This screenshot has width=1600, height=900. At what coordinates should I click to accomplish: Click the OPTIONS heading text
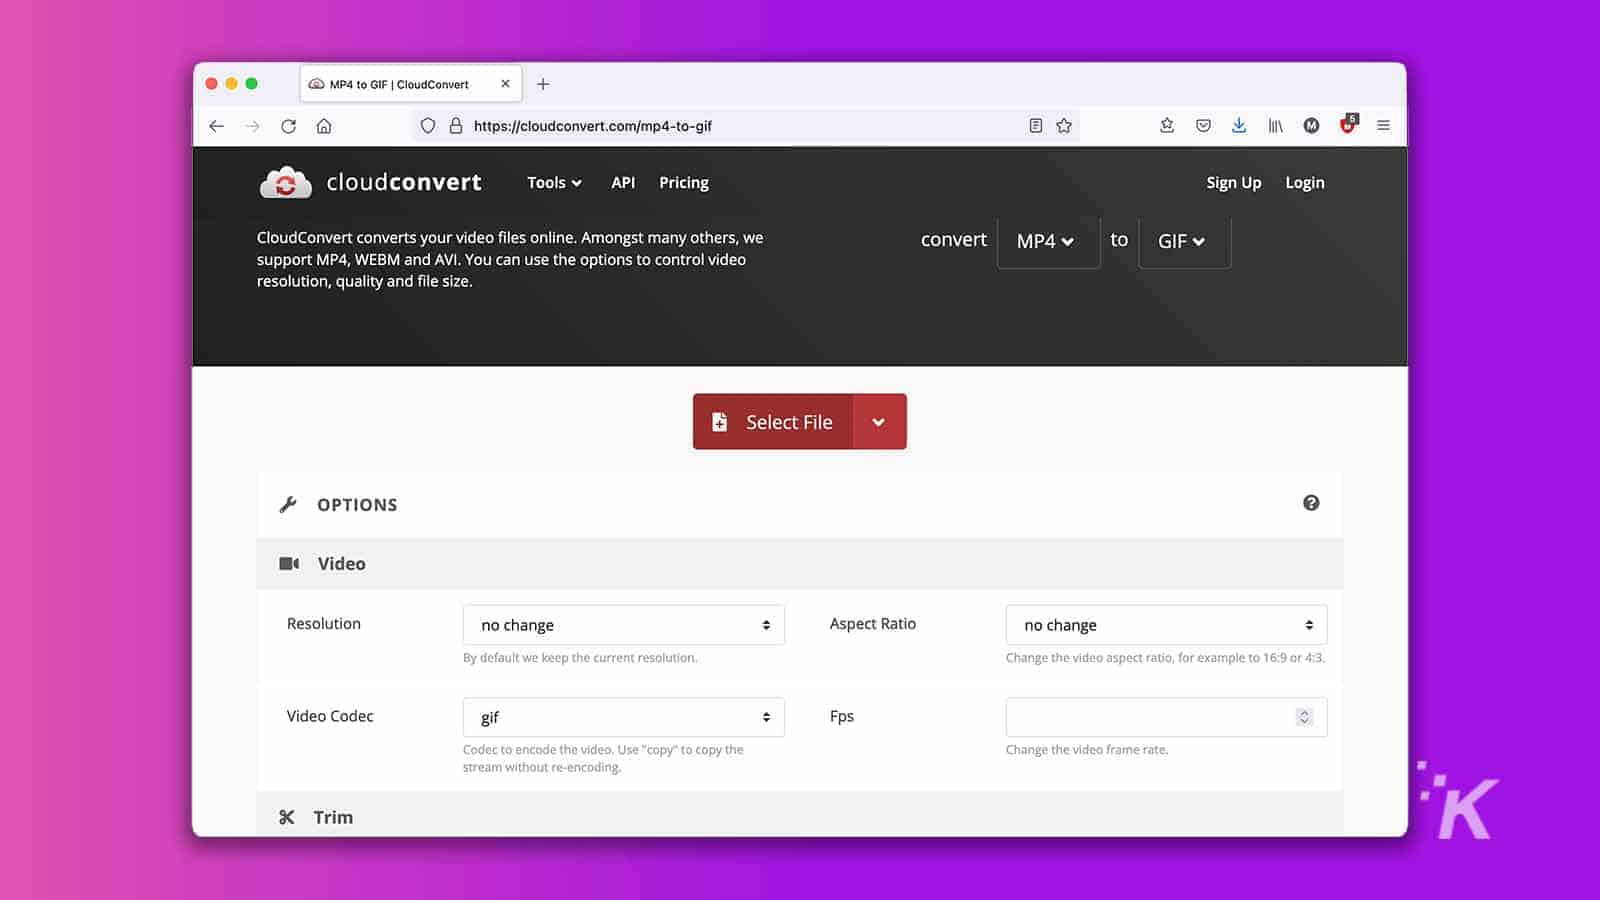coord(357,505)
